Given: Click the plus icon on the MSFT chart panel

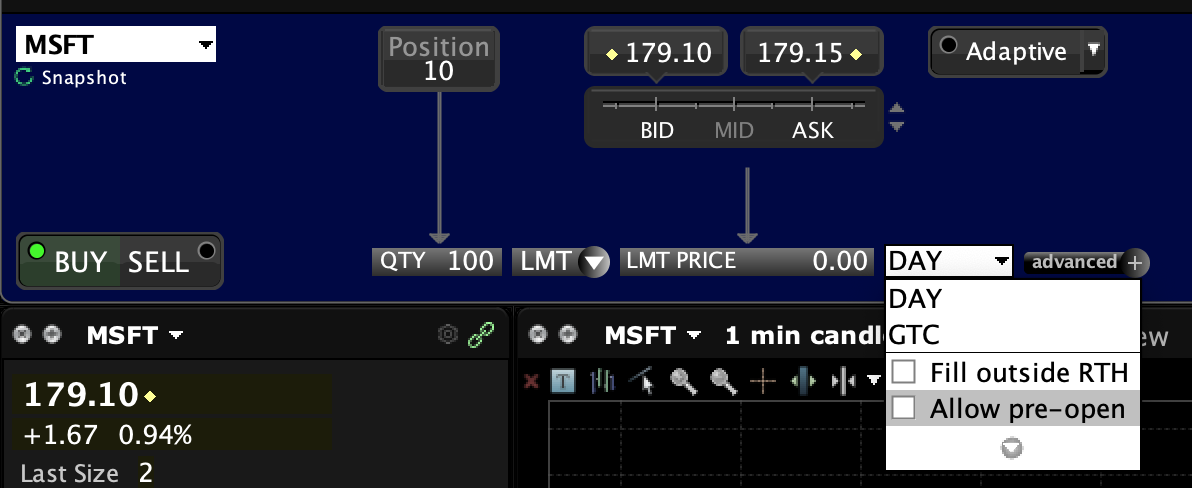Looking at the screenshot, I should click(x=567, y=334).
